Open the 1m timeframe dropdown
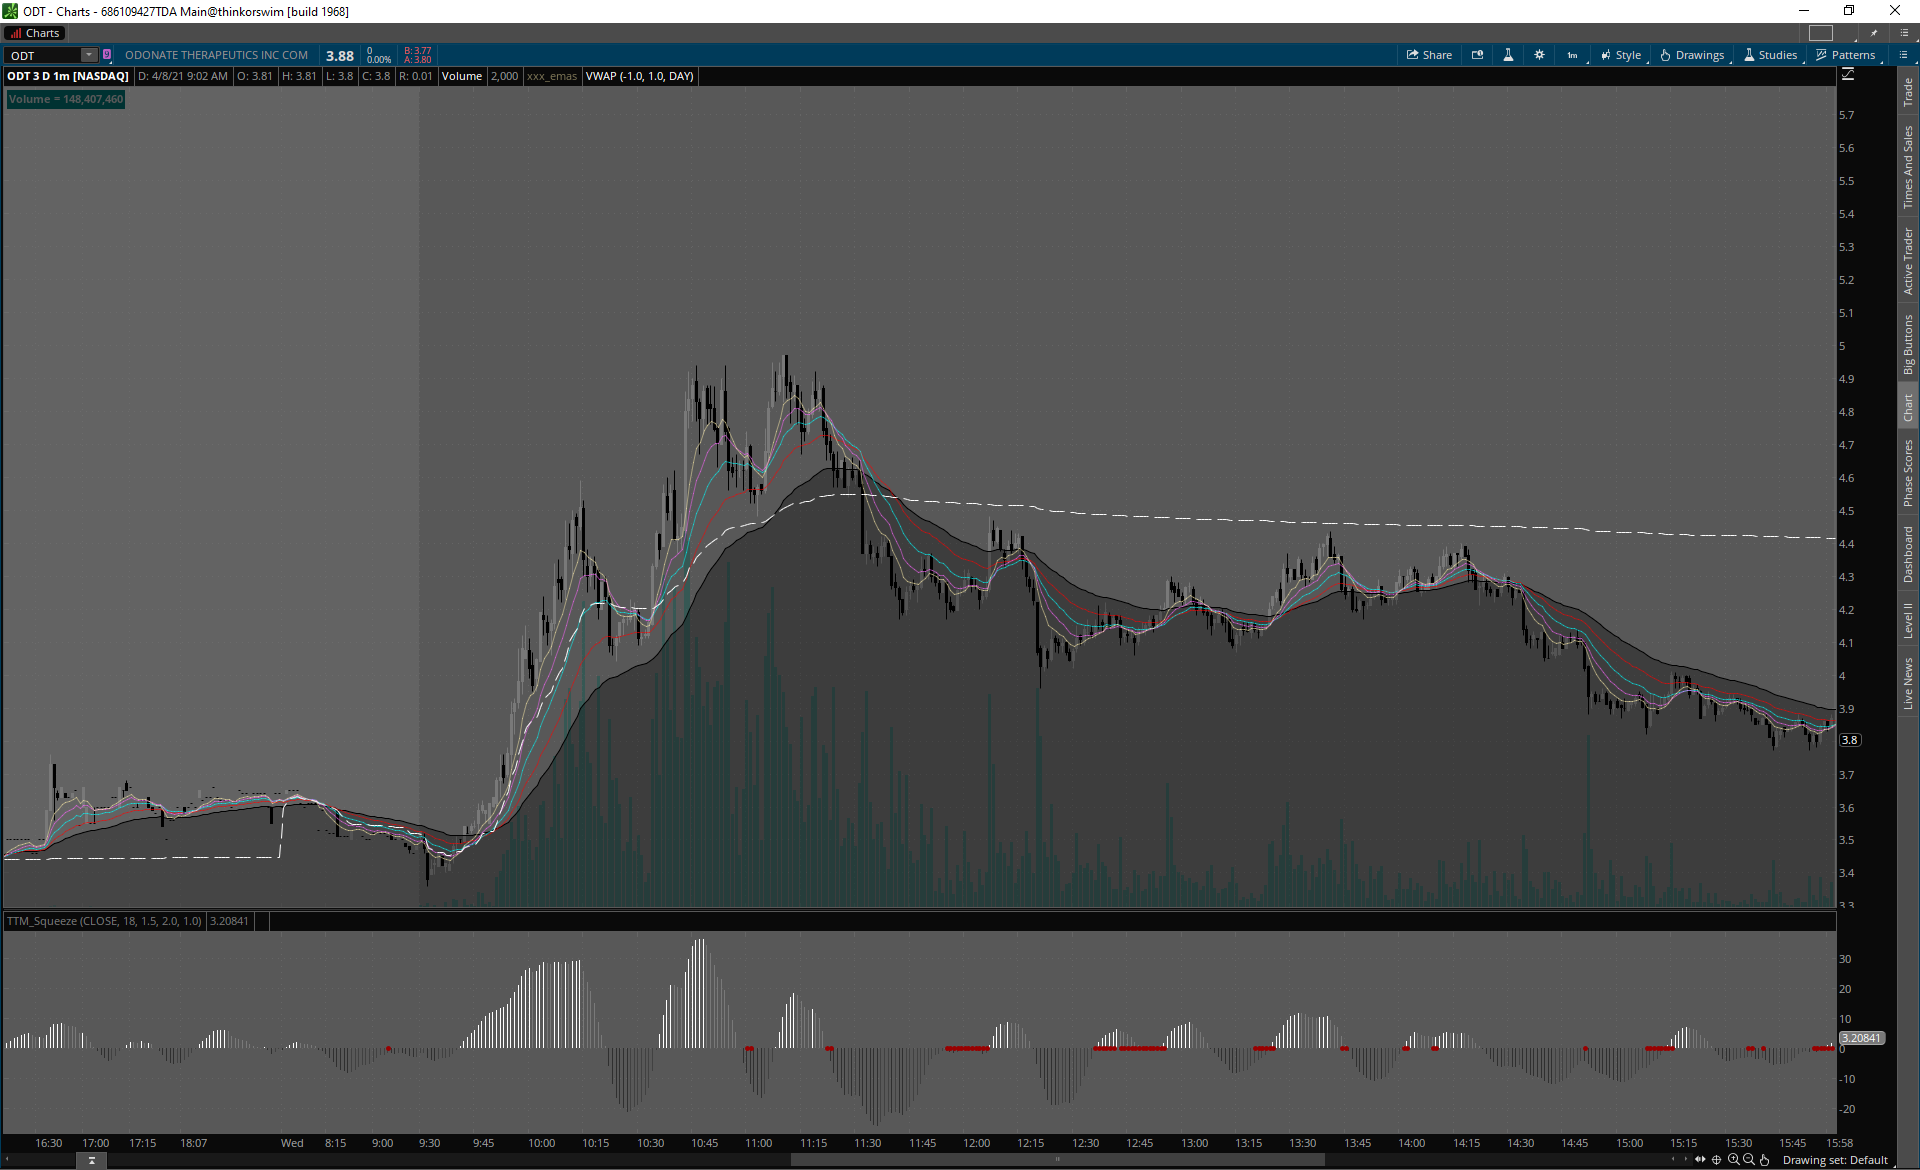This screenshot has height=1170, width=1920. pyautogui.click(x=1572, y=55)
